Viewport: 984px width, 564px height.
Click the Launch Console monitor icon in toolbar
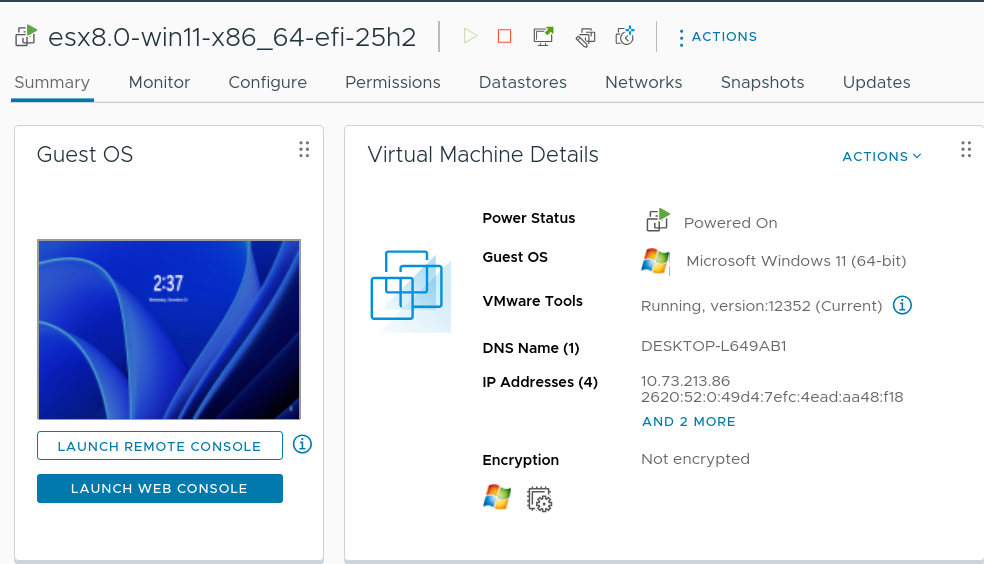[544, 37]
